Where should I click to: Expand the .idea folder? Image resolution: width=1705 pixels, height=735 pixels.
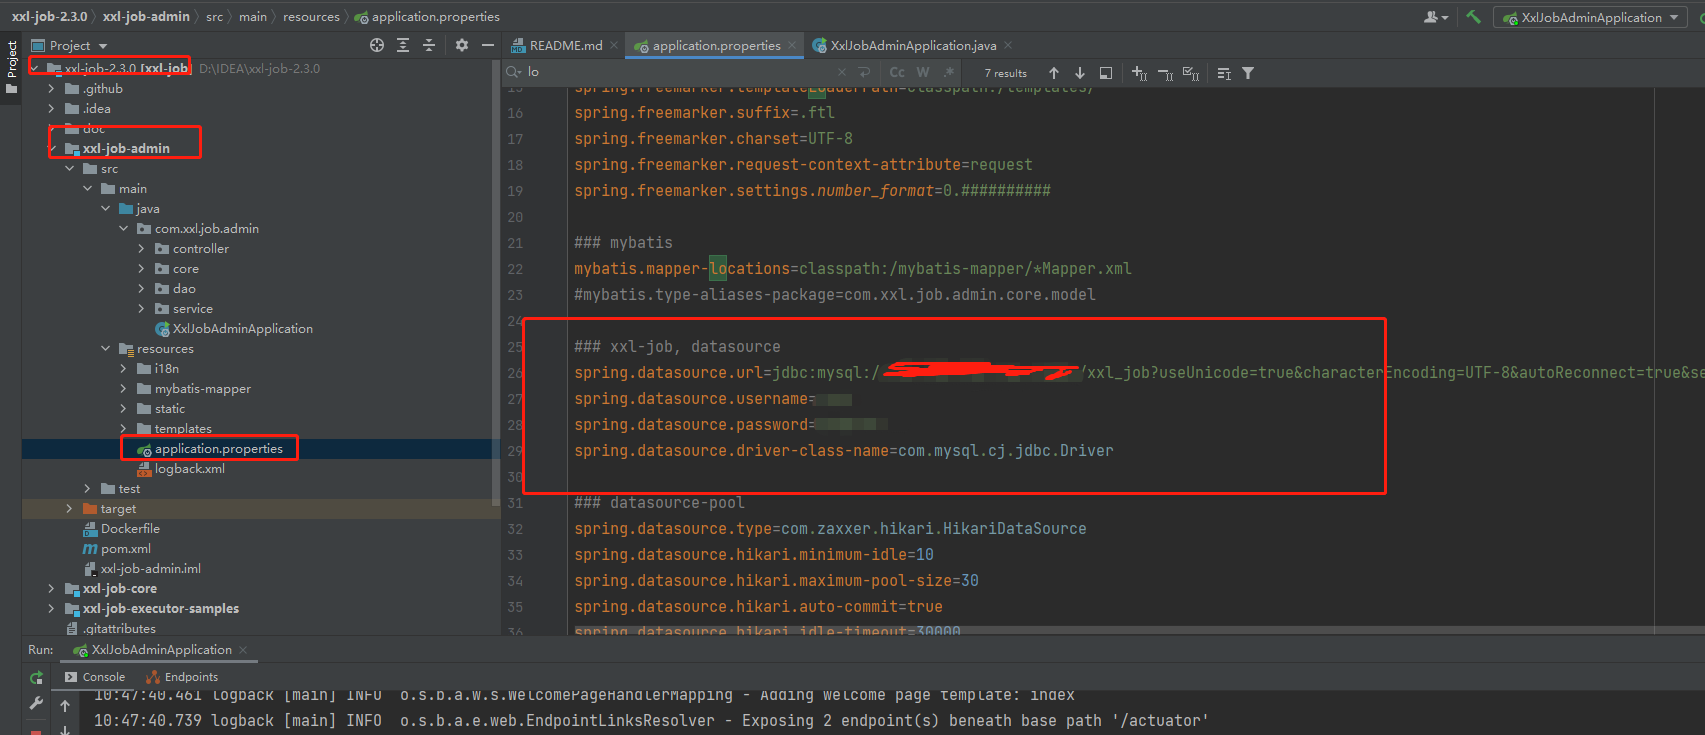(x=51, y=109)
